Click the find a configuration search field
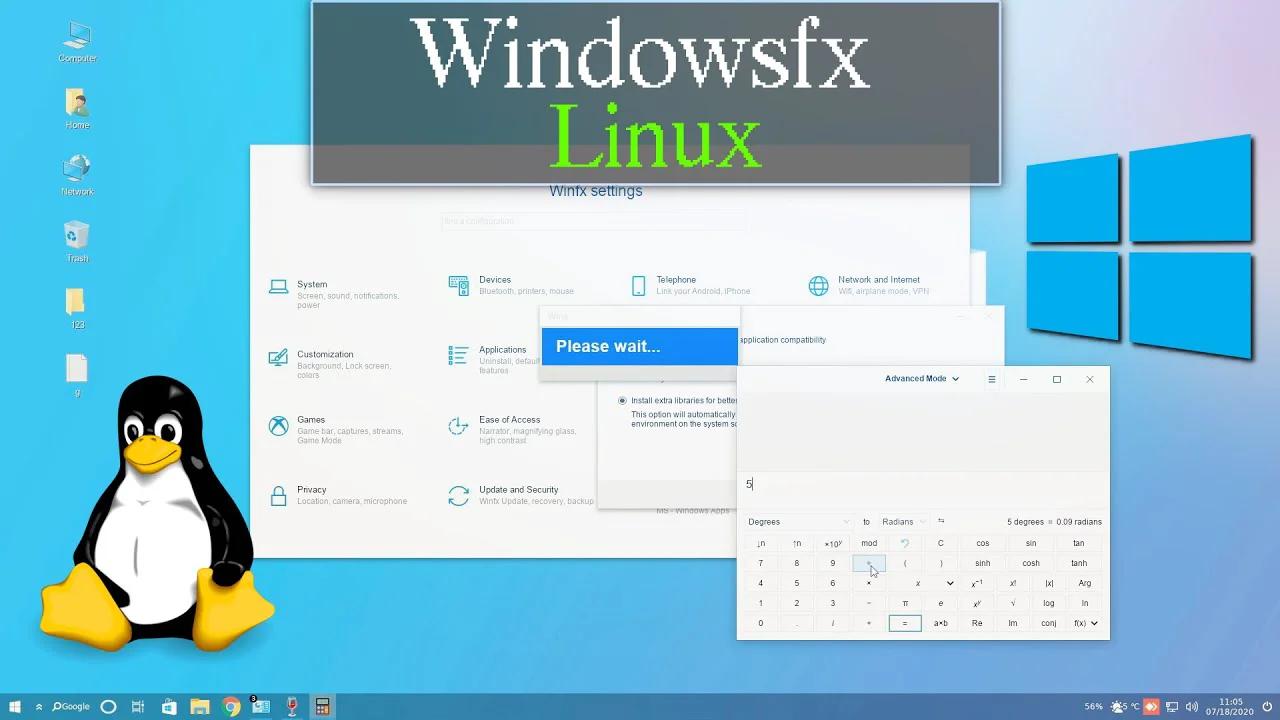This screenshot has width=1280, height=720. (x=593, y=221)
